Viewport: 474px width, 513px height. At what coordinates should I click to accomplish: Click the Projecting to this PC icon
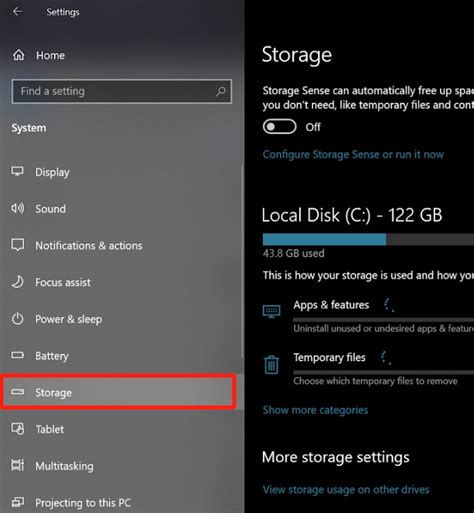click(18, 502)
